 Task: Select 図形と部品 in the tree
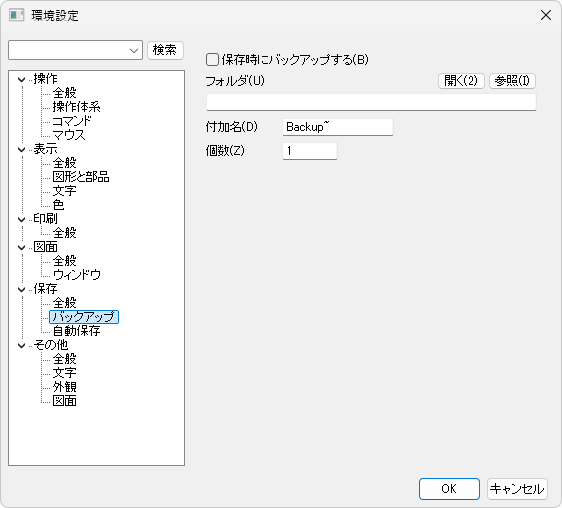pyautogui.click(x=81, y=177)
